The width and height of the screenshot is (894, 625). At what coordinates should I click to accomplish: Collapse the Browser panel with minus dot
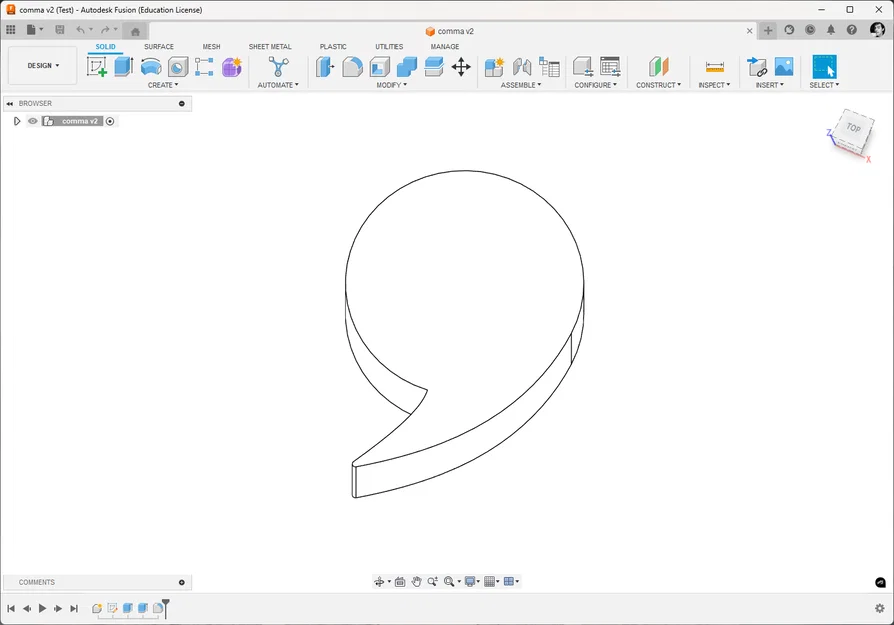click(182, 103)
